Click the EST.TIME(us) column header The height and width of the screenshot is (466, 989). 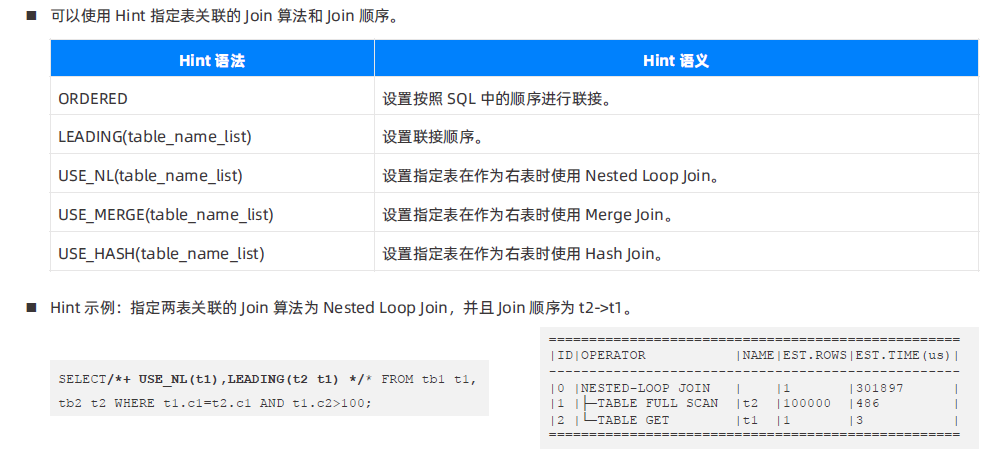(x=903, y=356)
